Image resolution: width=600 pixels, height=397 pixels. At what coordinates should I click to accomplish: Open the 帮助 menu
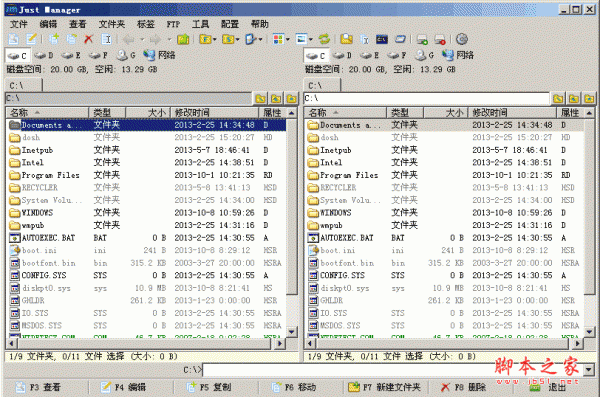click(x=260, y=24)
